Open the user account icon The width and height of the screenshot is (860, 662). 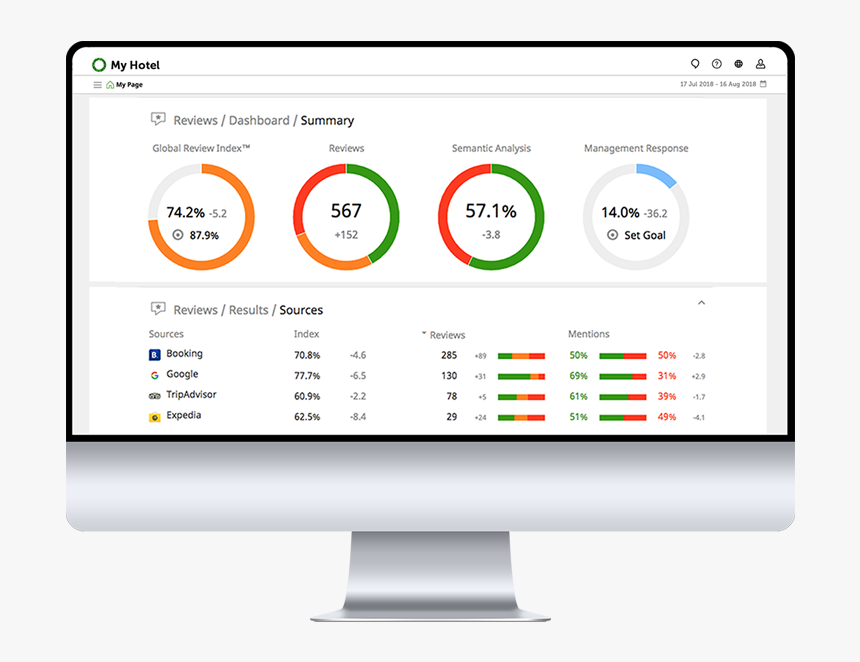point(760,64)
